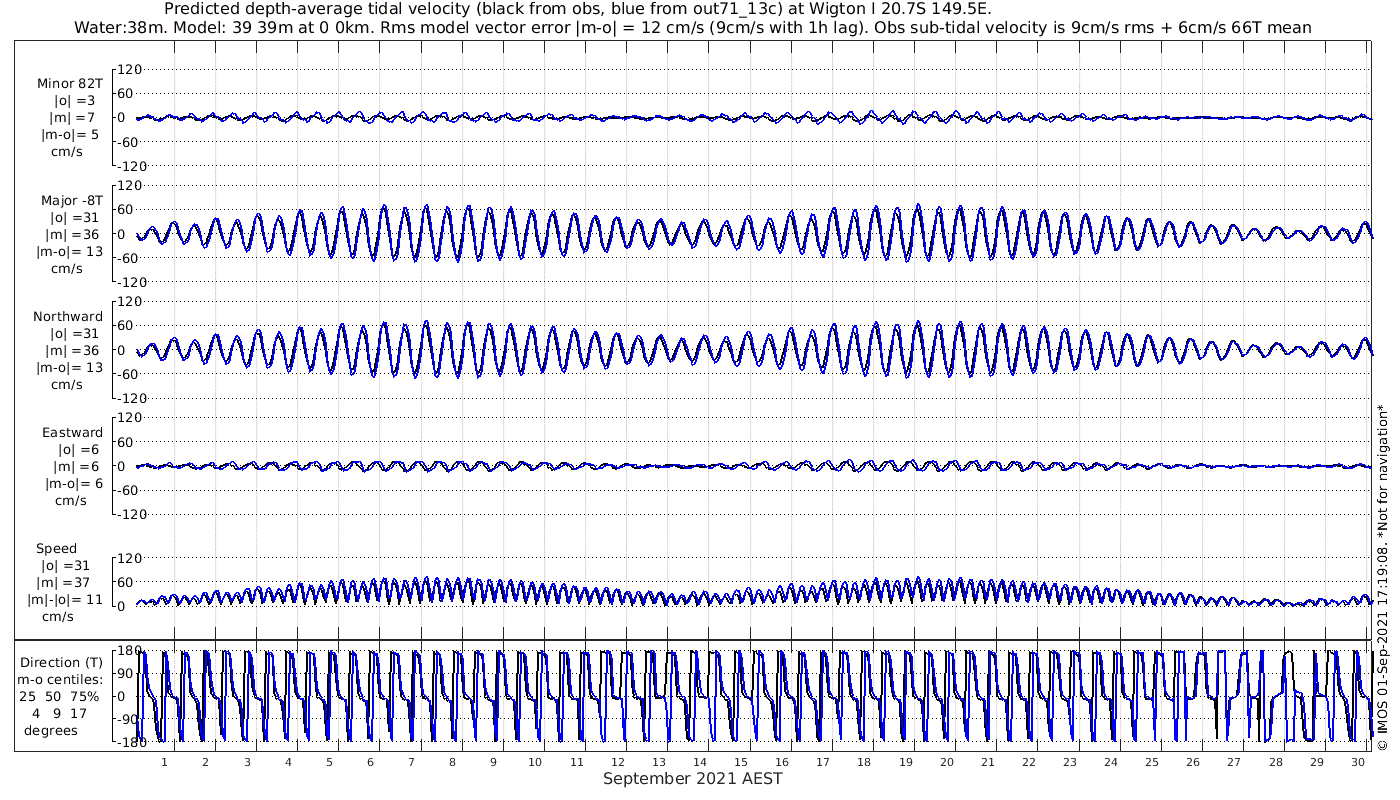
Task: Click date tick '1' on the x-axis
Action: point(164,762)
